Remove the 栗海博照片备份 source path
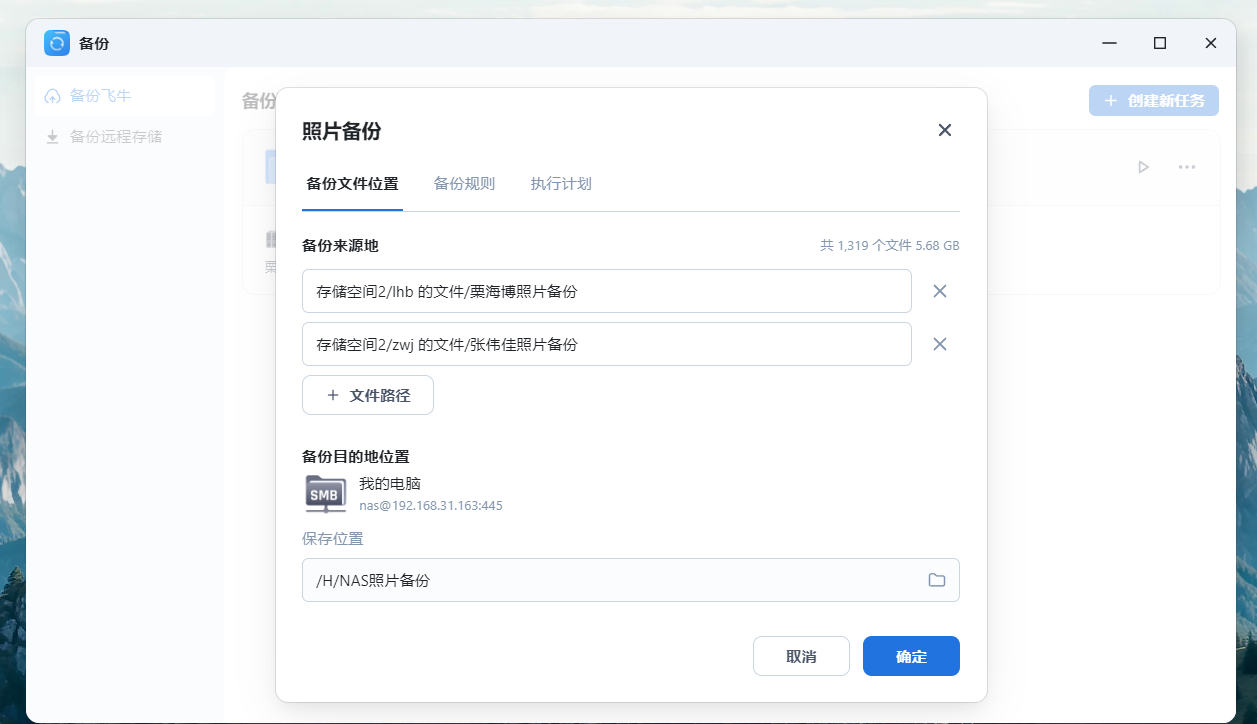This screenshot has height=724, width=1257. (940, 291)
